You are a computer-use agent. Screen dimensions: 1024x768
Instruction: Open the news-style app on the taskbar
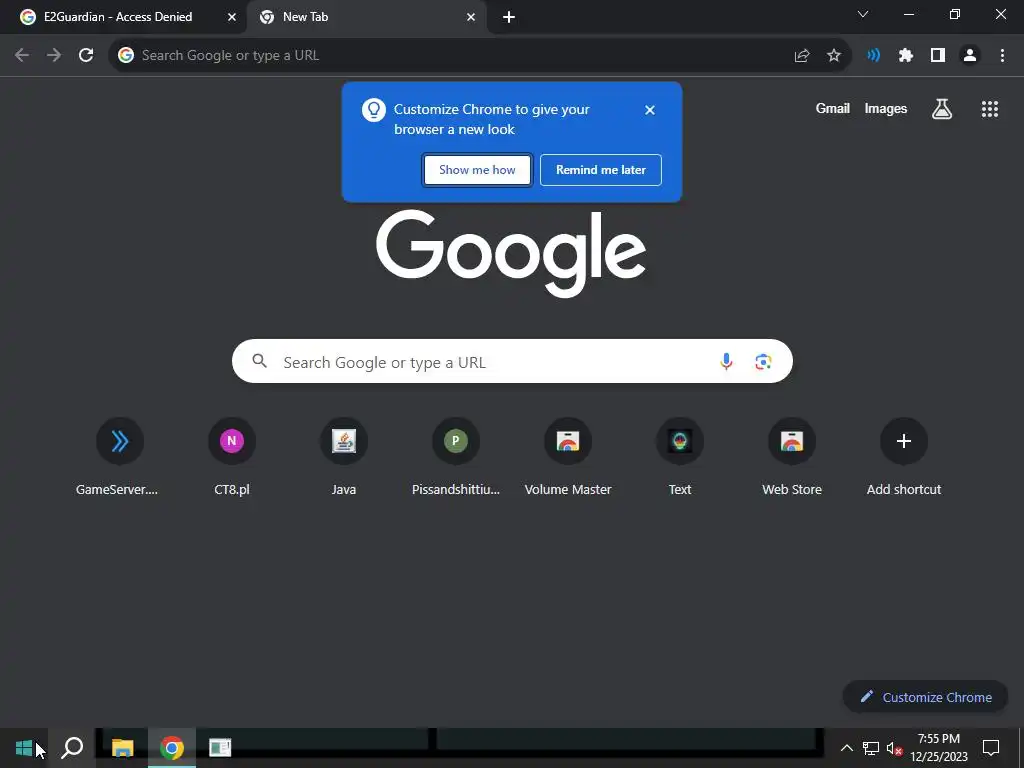coord(220,748)
